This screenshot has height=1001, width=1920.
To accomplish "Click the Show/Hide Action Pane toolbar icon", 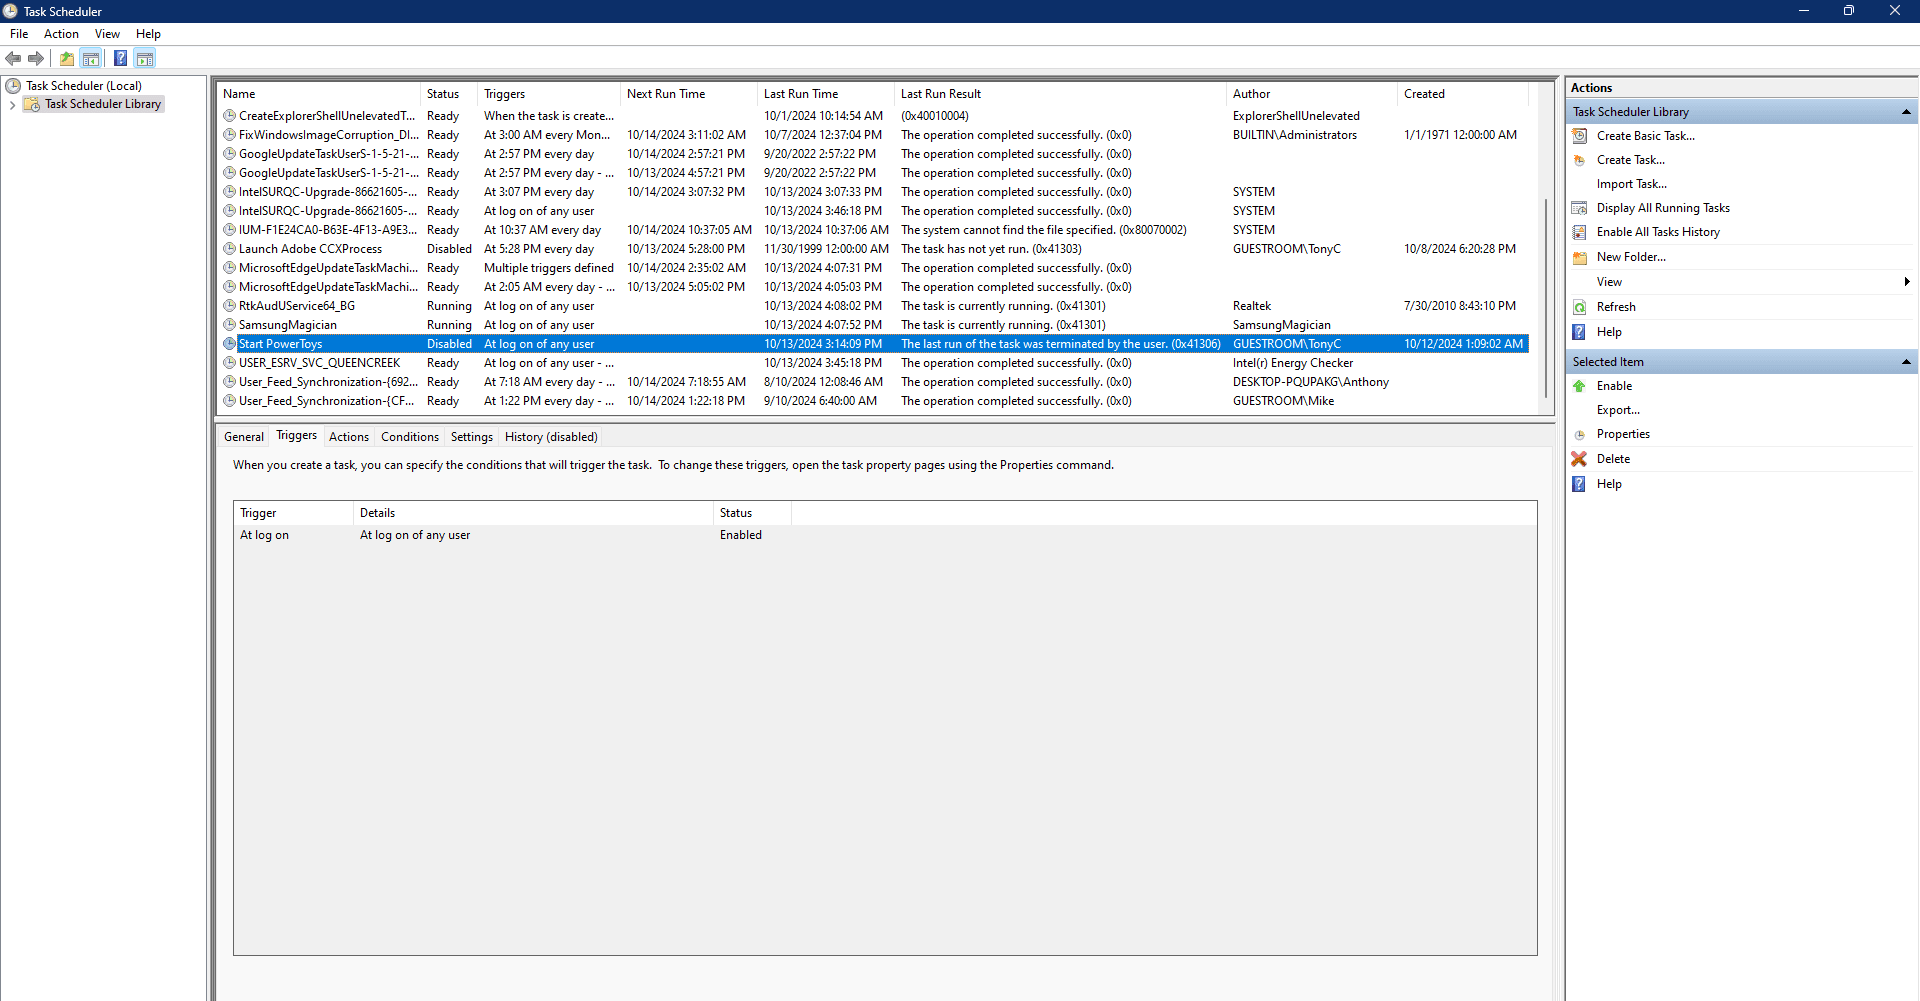I will [145, 58].
